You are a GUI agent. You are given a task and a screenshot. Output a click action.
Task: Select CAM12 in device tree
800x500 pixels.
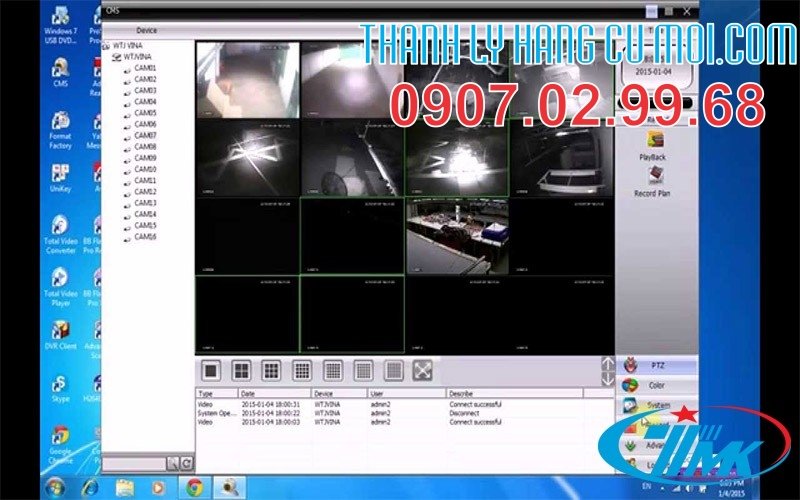tap(145, 192)
